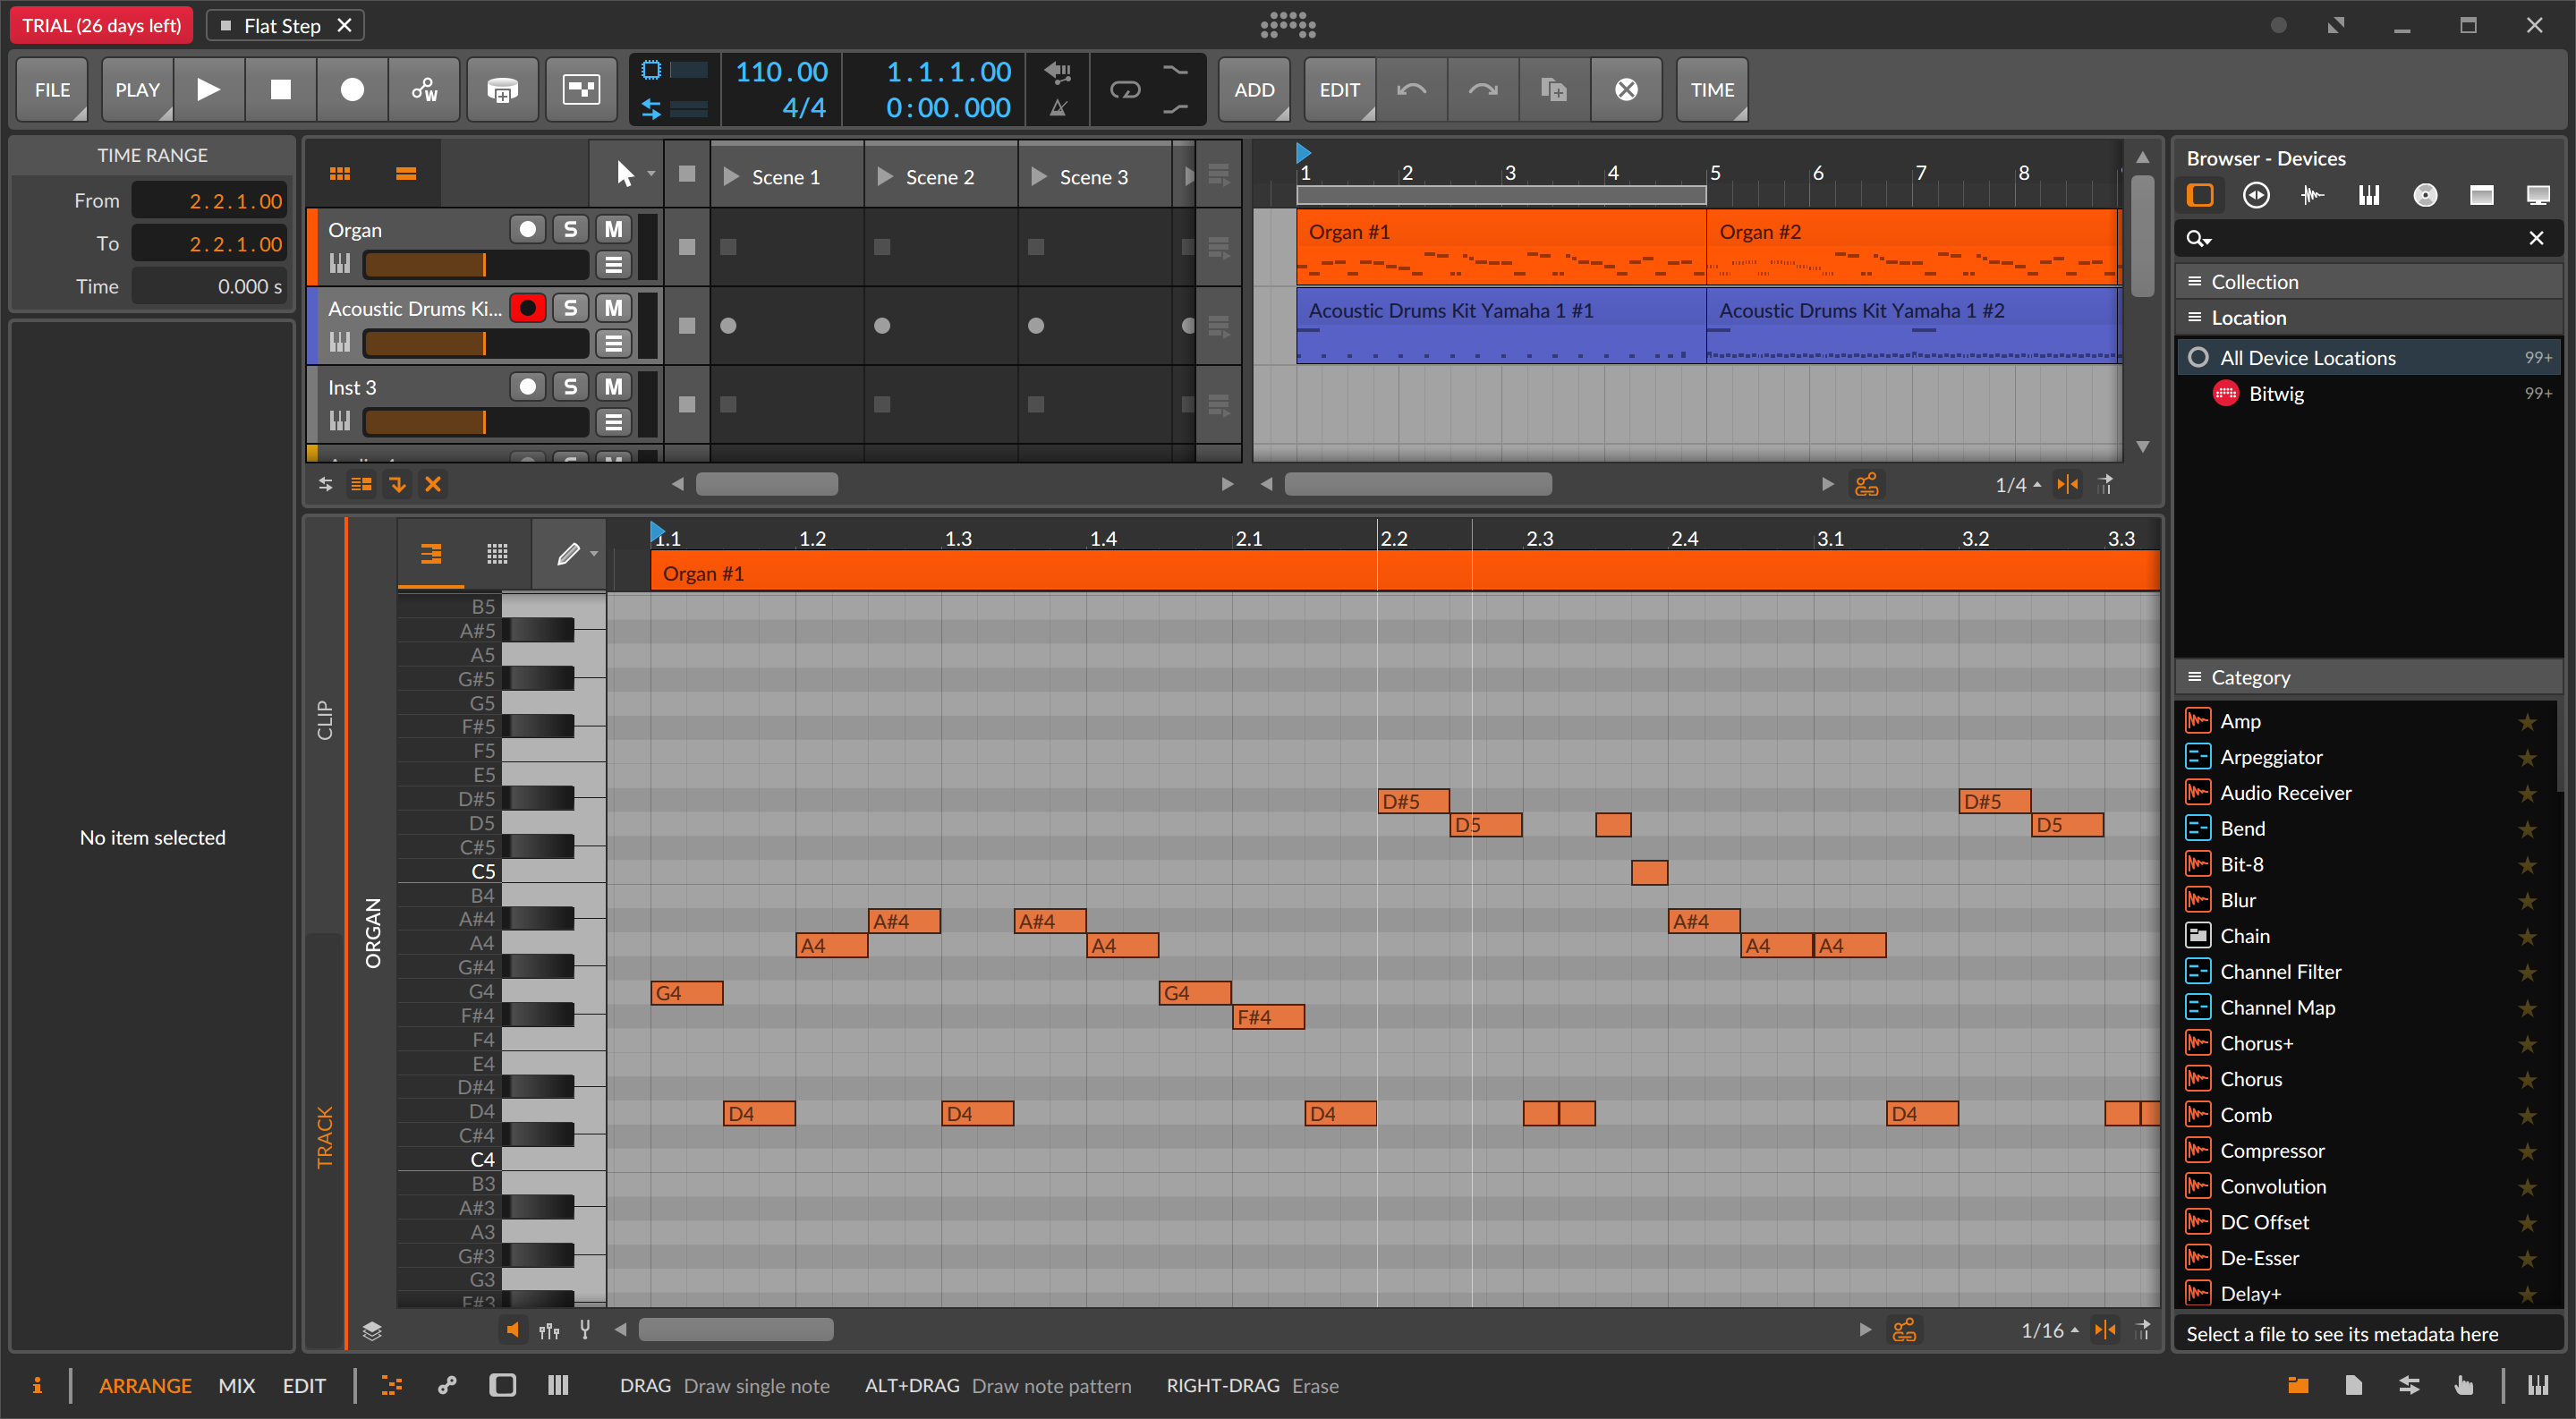Viewport: 2576px width, 1419px height.
Task: Open arranger 1/4 grid resolution dropdown
Action: (x=2018, y=485)
